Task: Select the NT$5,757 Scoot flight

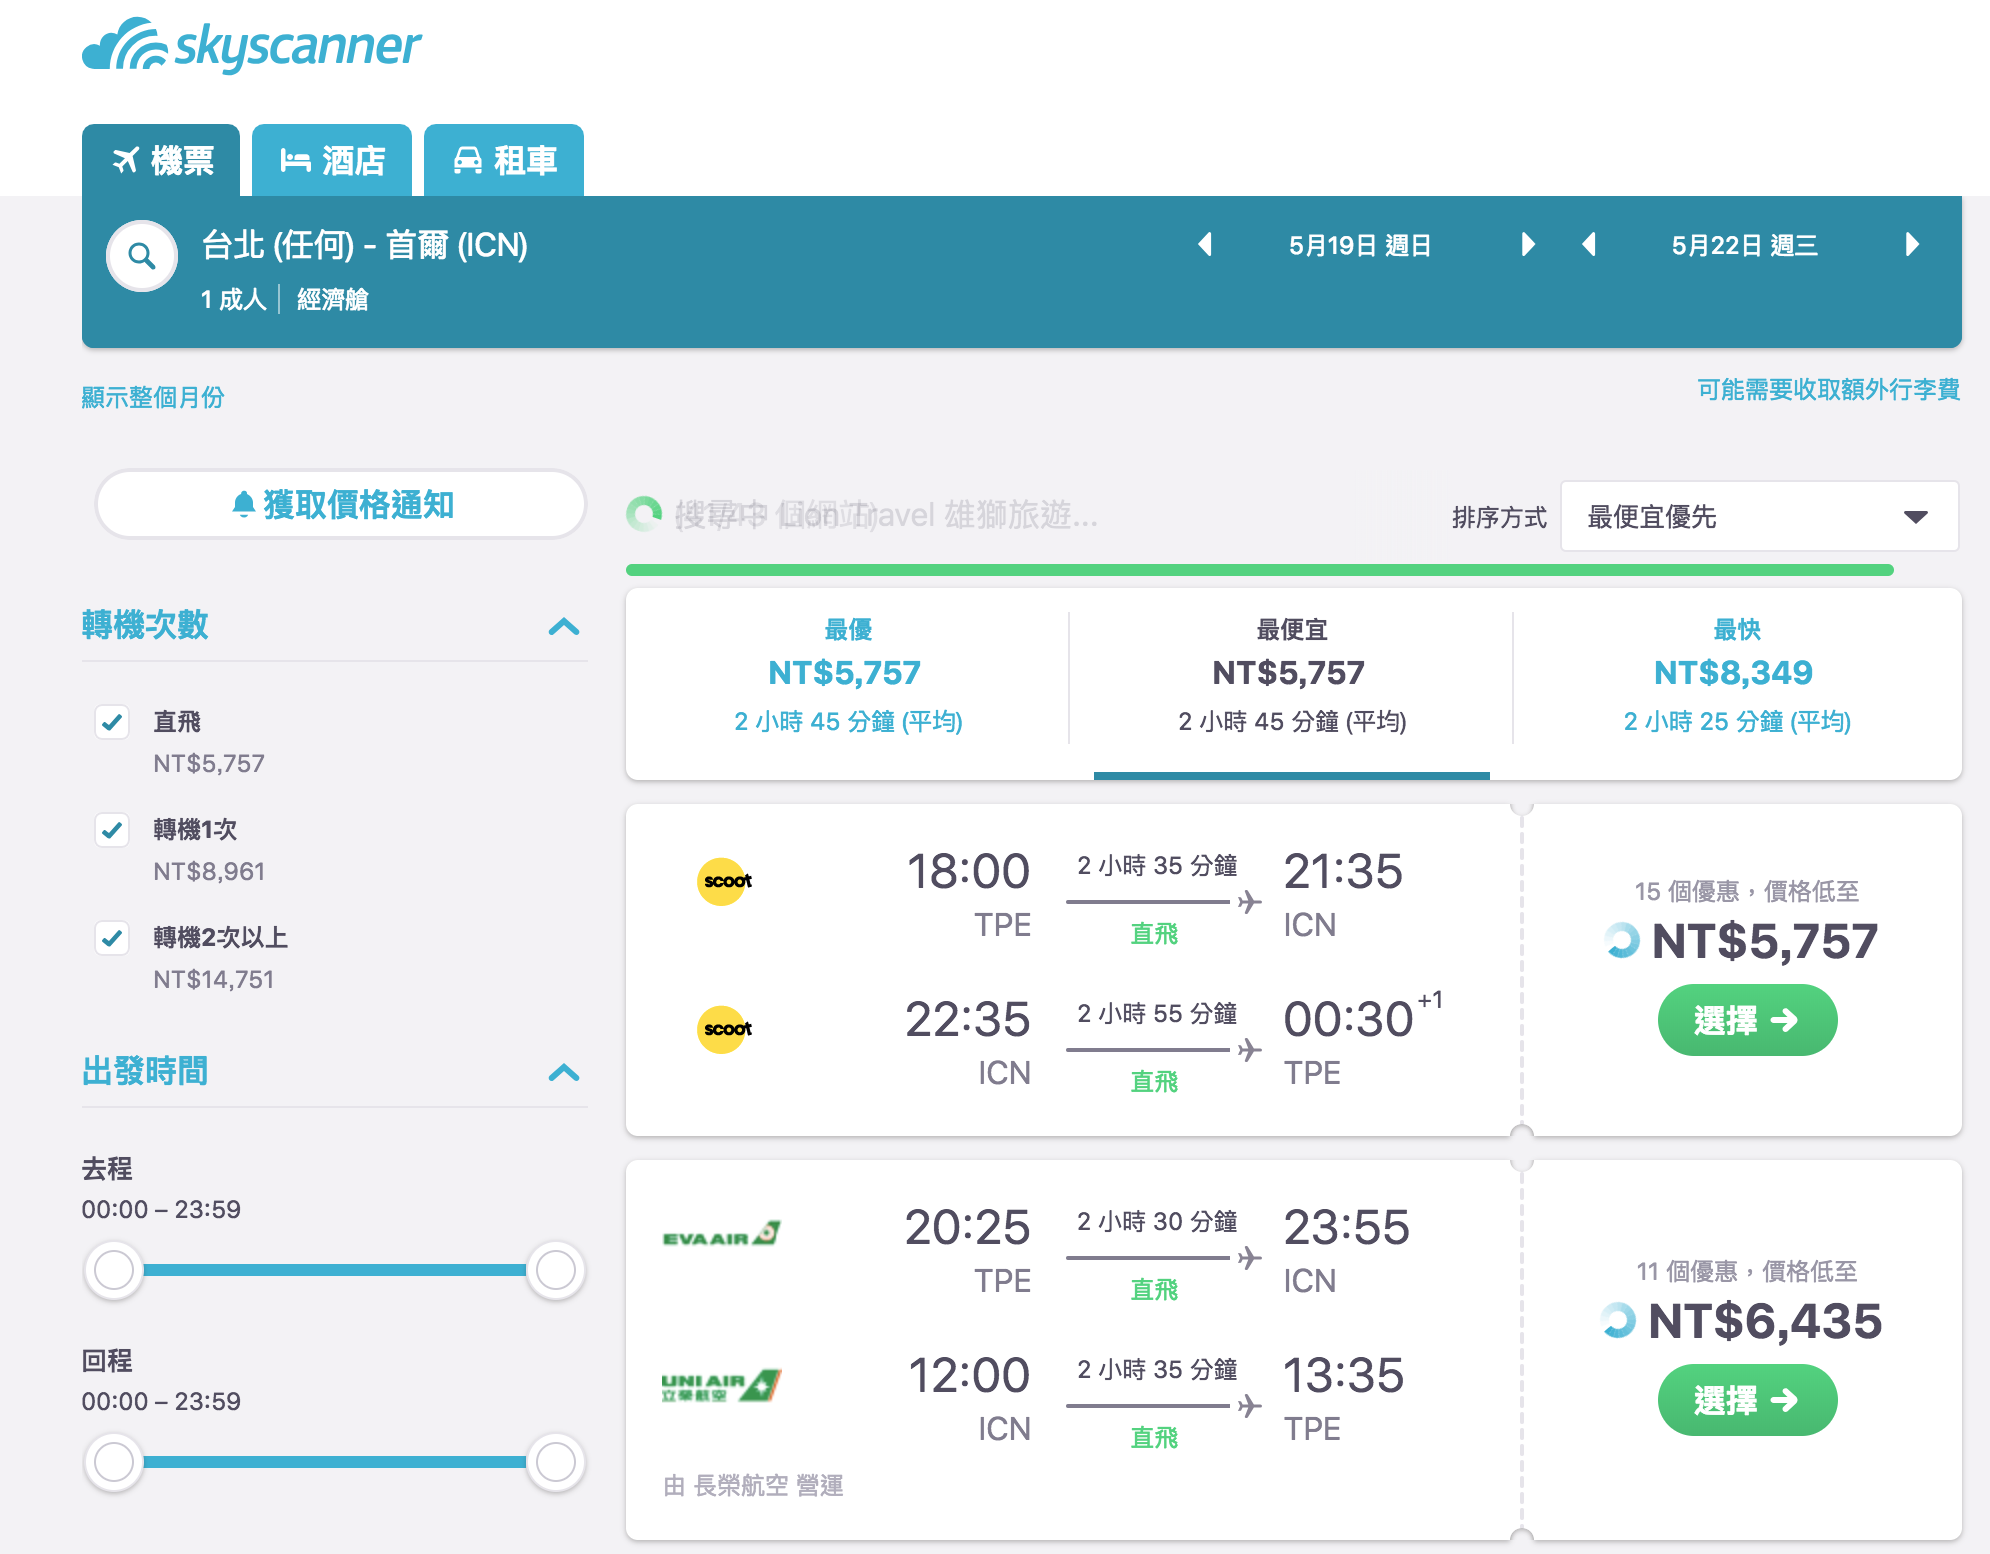Action: pyautogui.click(x=1747, y=1020)
